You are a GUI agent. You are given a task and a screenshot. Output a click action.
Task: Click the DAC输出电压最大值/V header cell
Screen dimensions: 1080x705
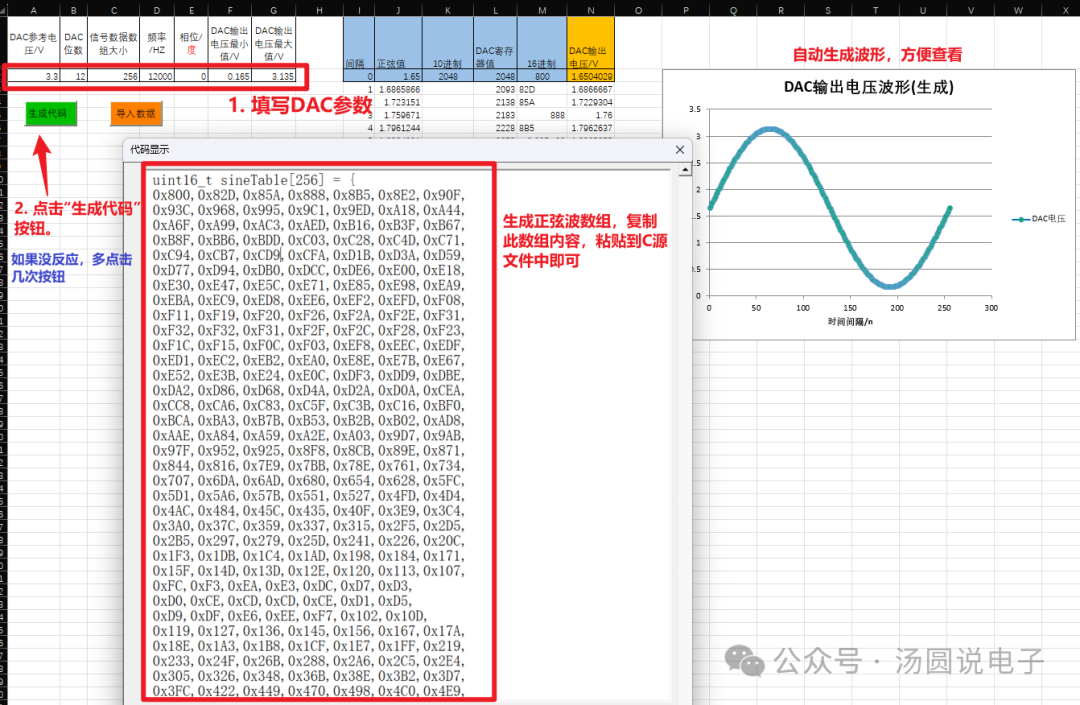273,43
